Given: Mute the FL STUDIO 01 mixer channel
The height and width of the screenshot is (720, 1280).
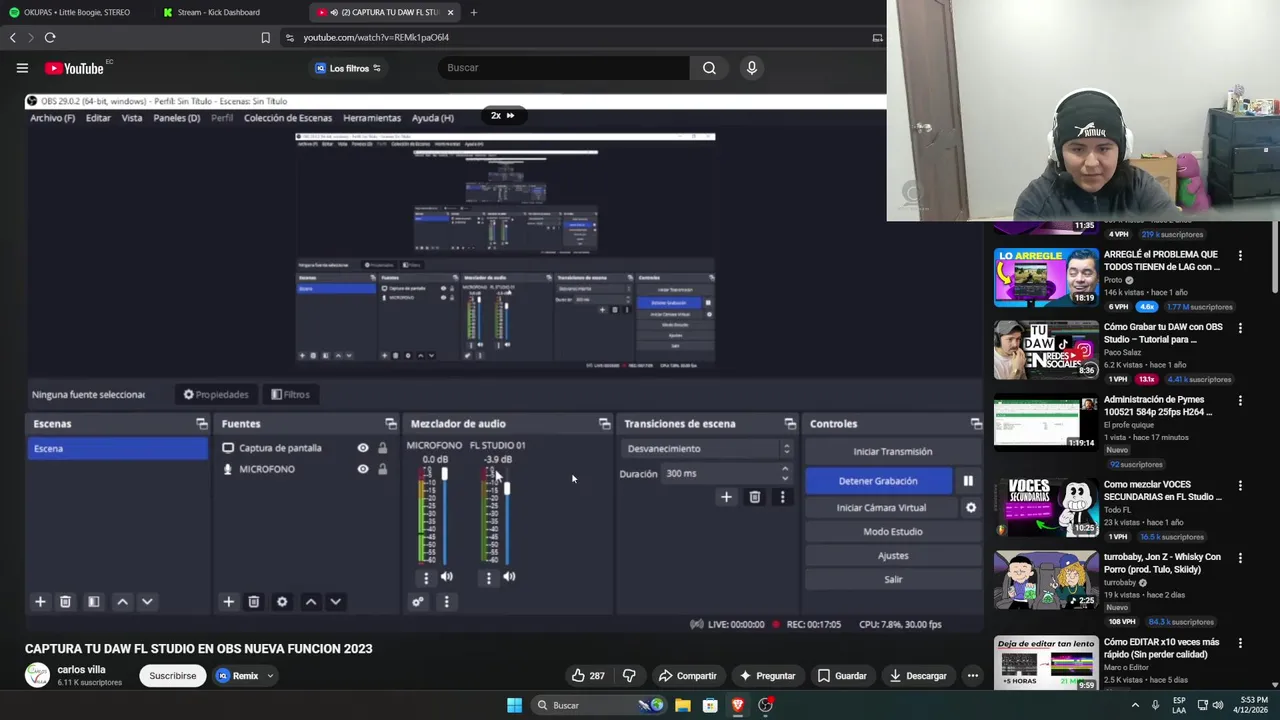Looking at the screenshot, I should (509, 577).
